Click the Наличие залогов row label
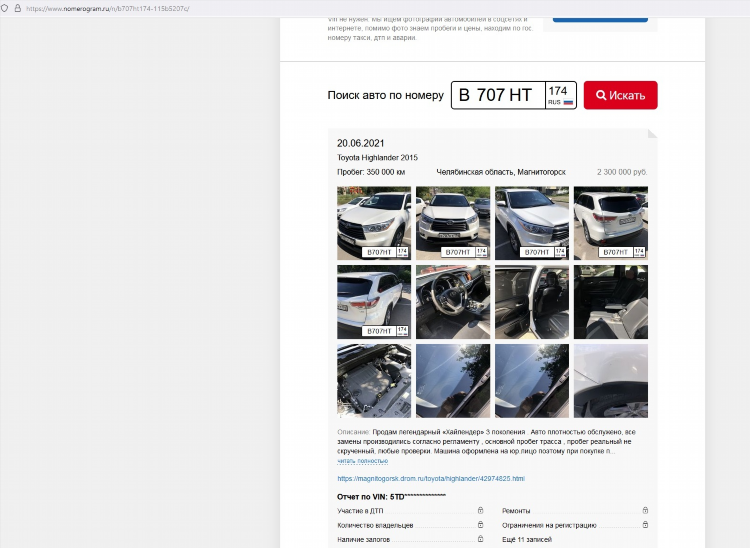Image resolution: width=750 pixels, height=548 pixels. click(364, 539)
